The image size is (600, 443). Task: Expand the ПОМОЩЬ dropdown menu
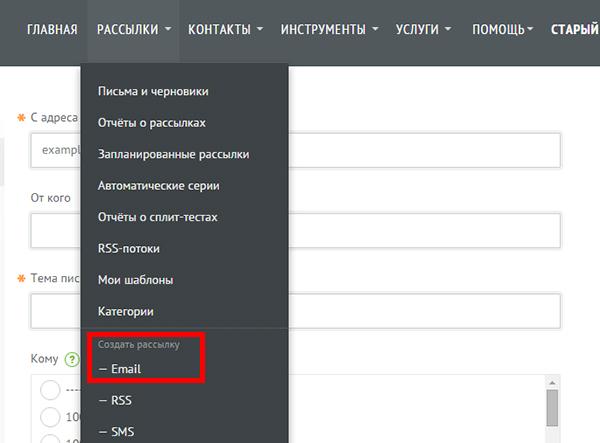(502, 29)
